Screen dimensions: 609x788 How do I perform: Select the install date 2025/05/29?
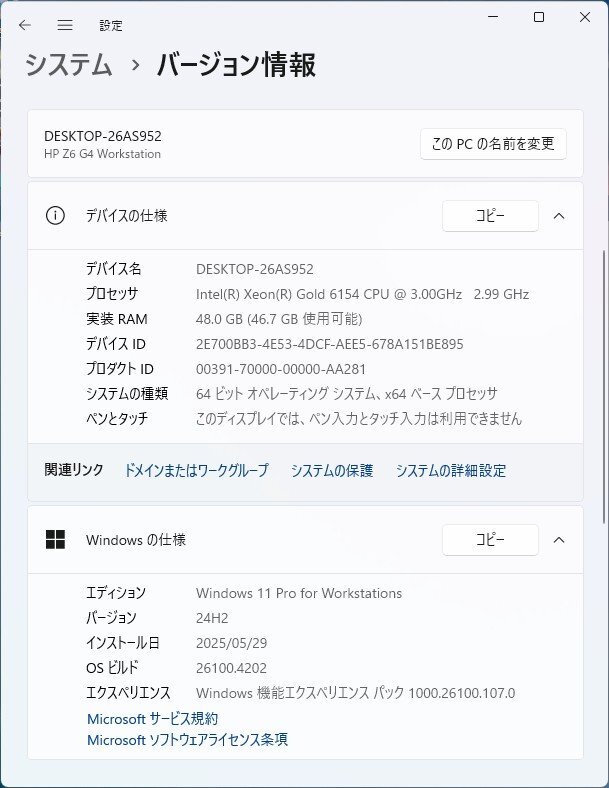232,643
